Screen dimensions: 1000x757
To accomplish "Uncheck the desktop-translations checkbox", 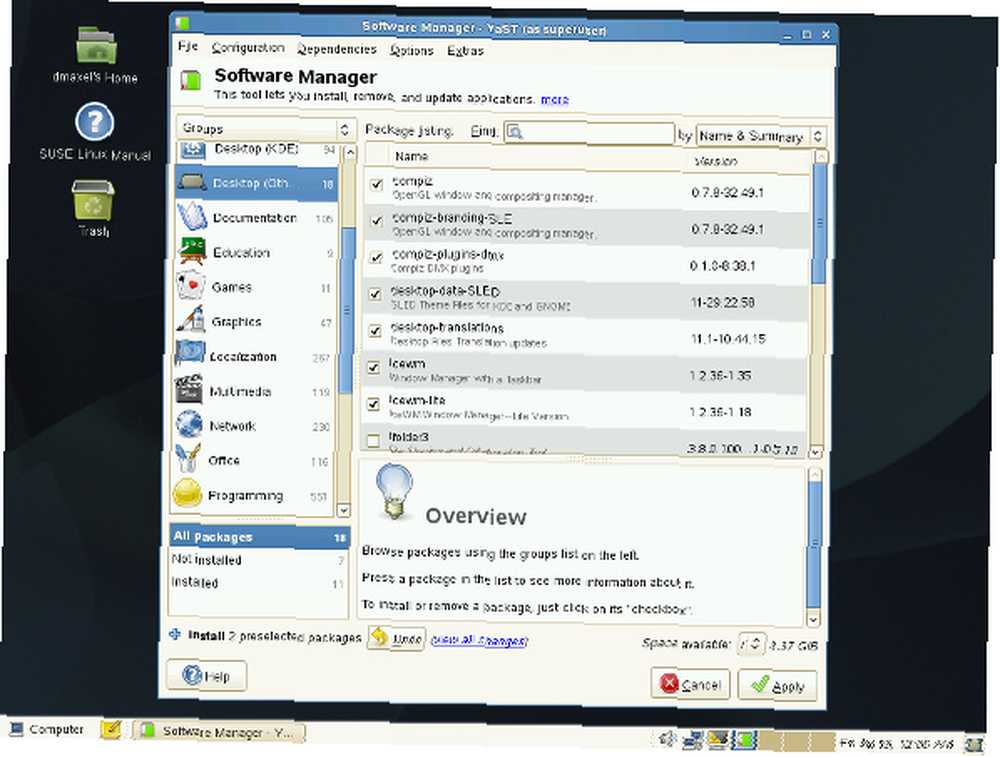I will coord(375,330).
